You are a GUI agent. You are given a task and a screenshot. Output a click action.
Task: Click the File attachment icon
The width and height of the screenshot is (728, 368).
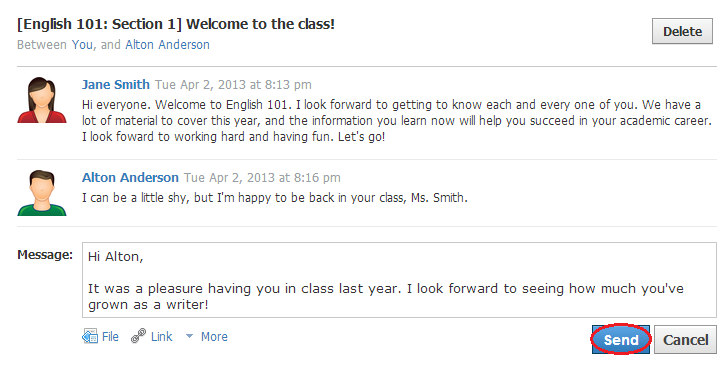coord(90,336)
